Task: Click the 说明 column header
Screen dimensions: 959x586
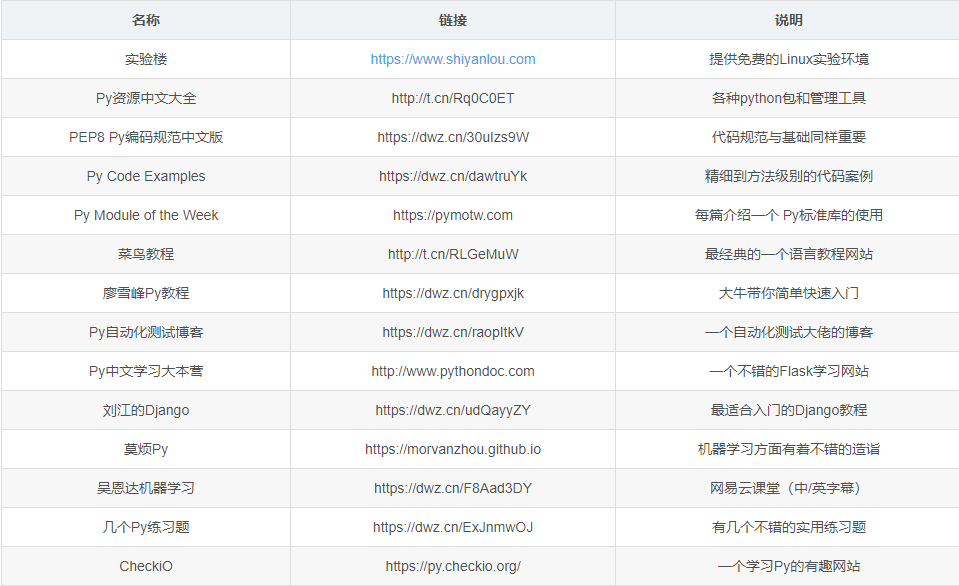Action: (788, 20)
